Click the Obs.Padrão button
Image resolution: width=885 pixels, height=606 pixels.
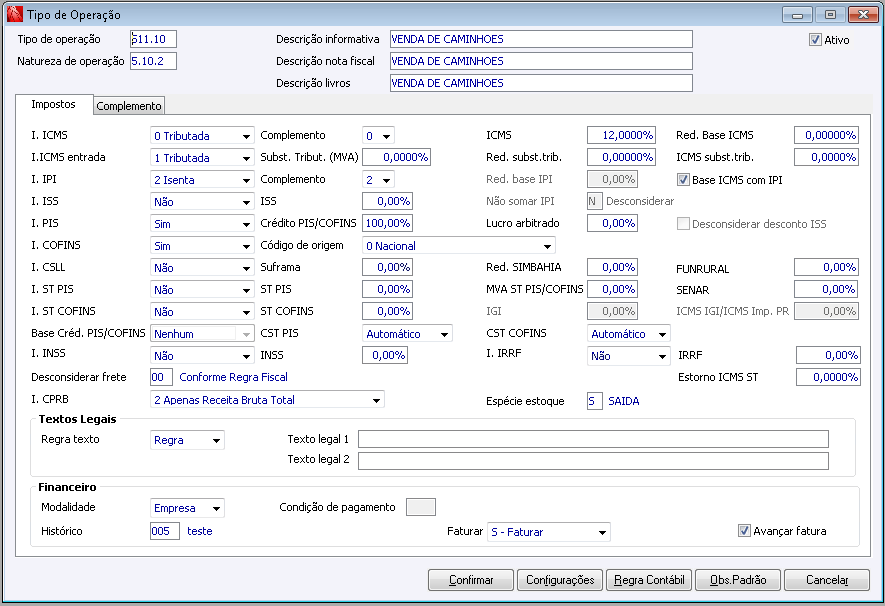click(x=738, y=580)
